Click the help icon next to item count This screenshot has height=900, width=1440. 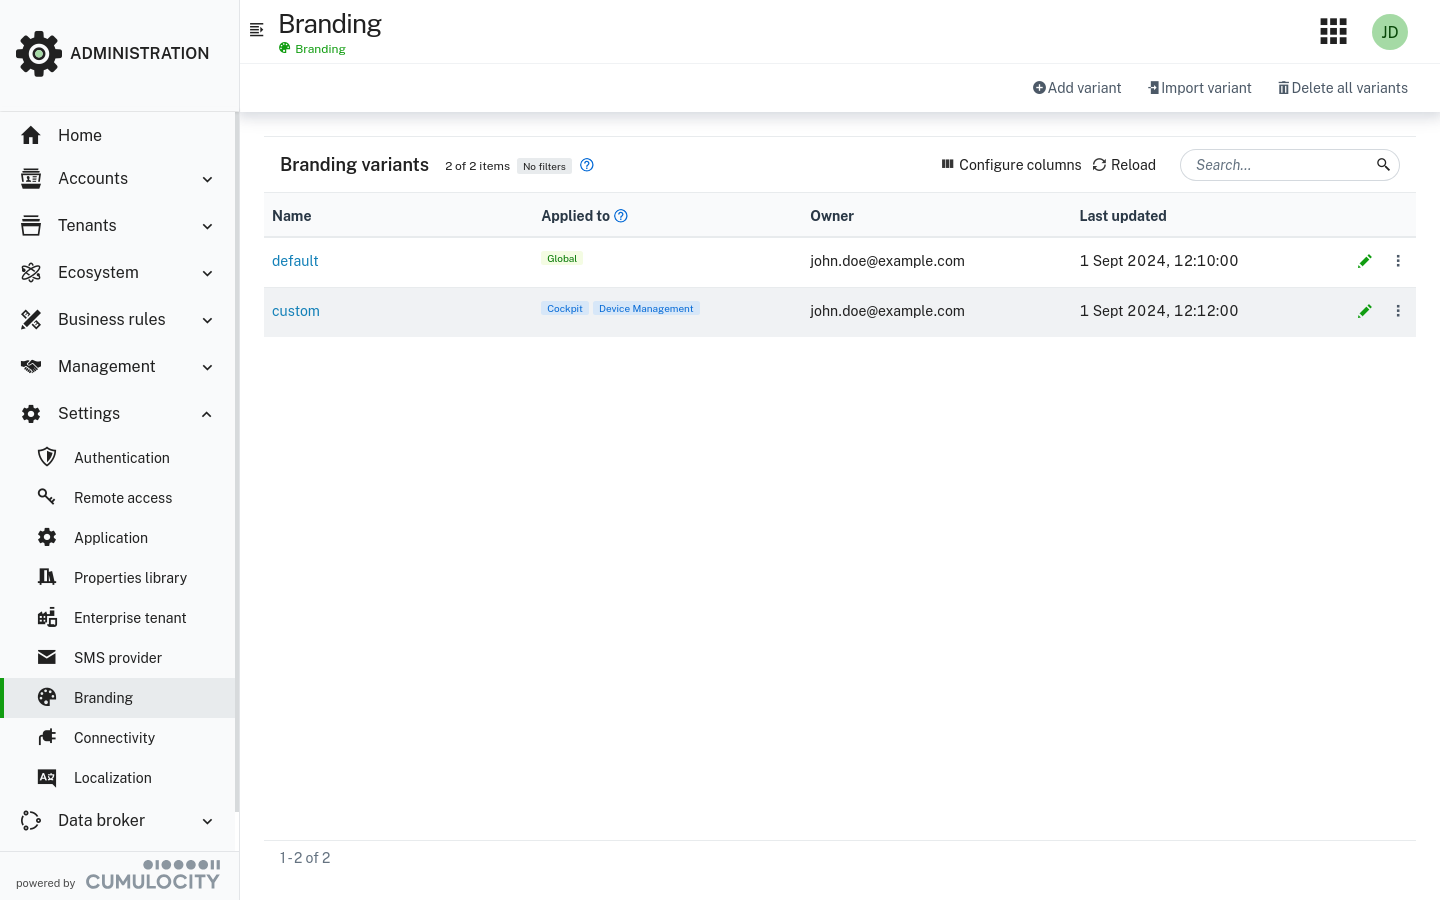(587, 165)
